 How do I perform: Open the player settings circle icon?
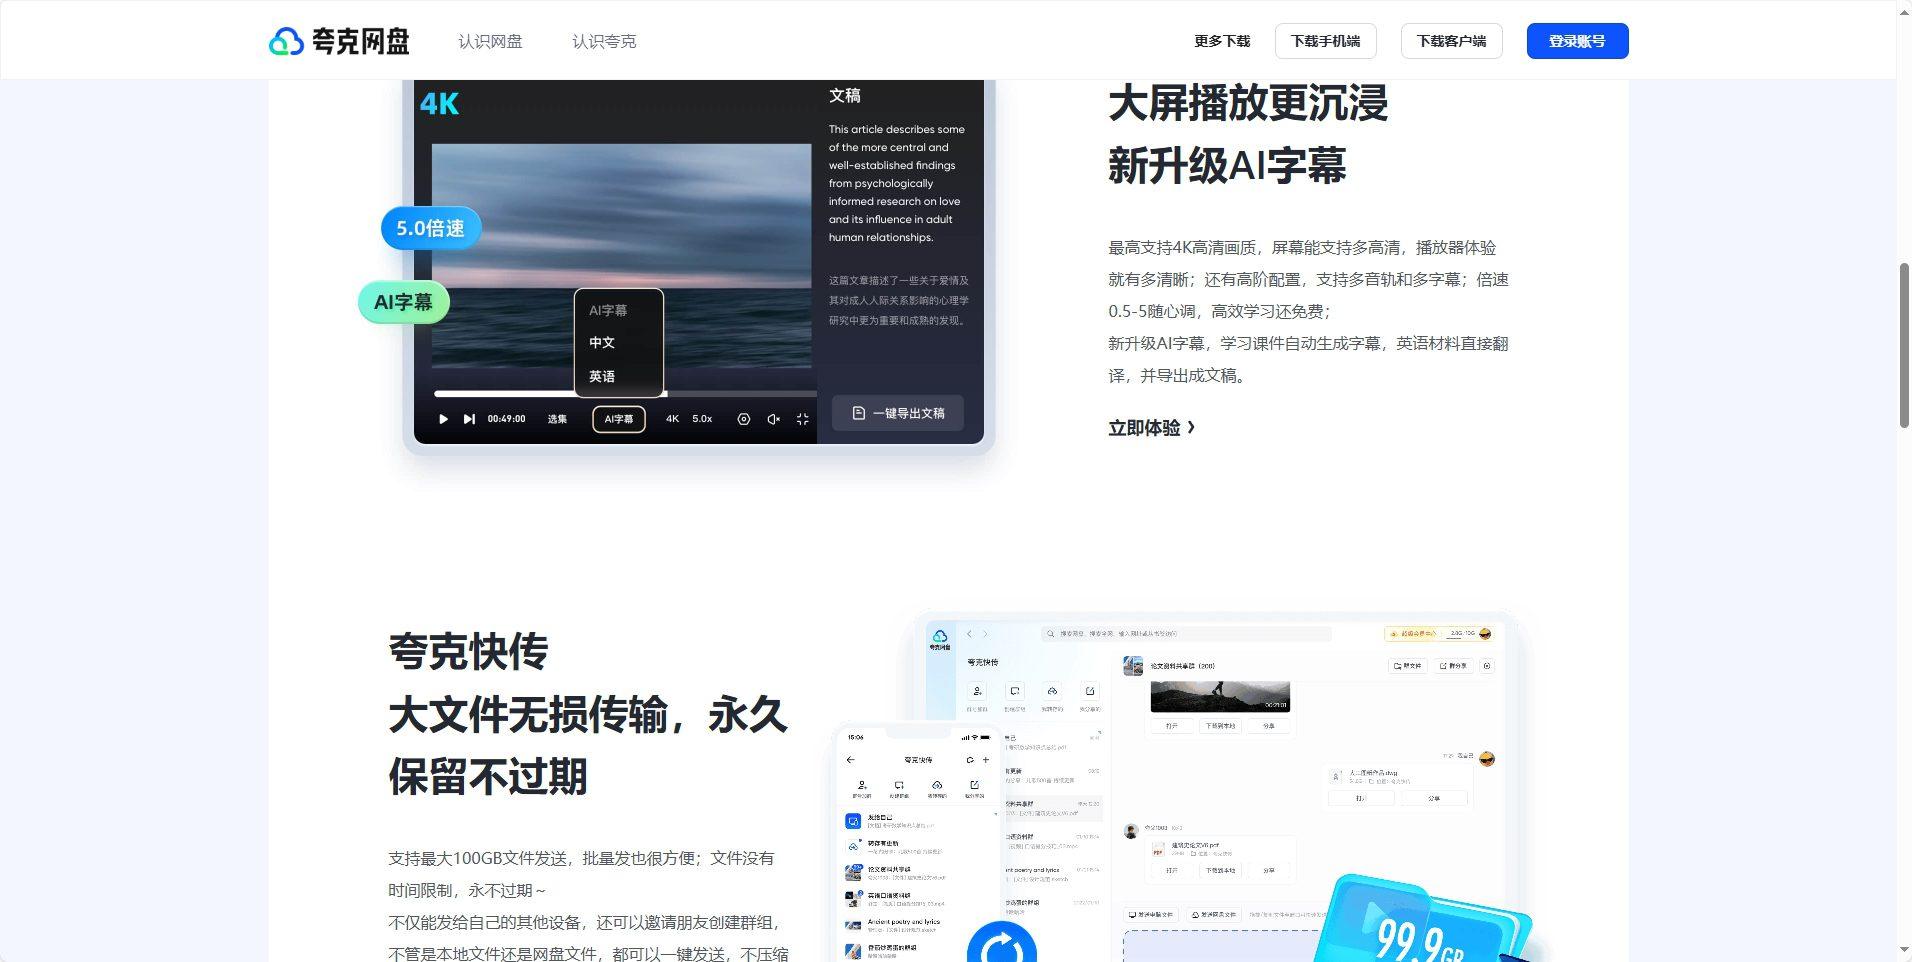tap(743, 419)
